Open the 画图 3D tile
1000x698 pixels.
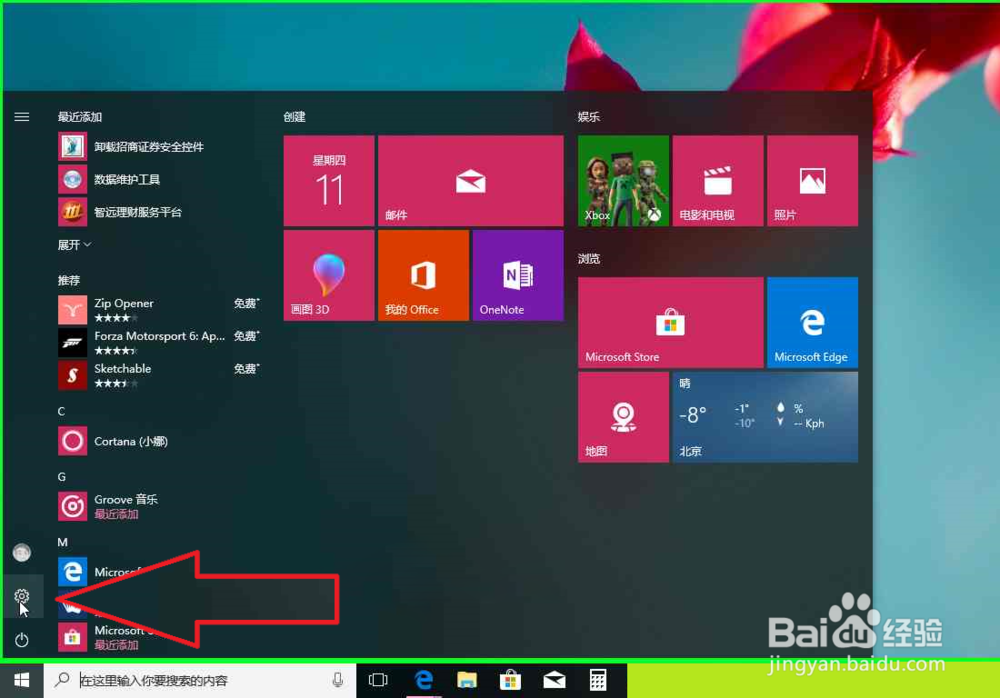tap(328, 275)
